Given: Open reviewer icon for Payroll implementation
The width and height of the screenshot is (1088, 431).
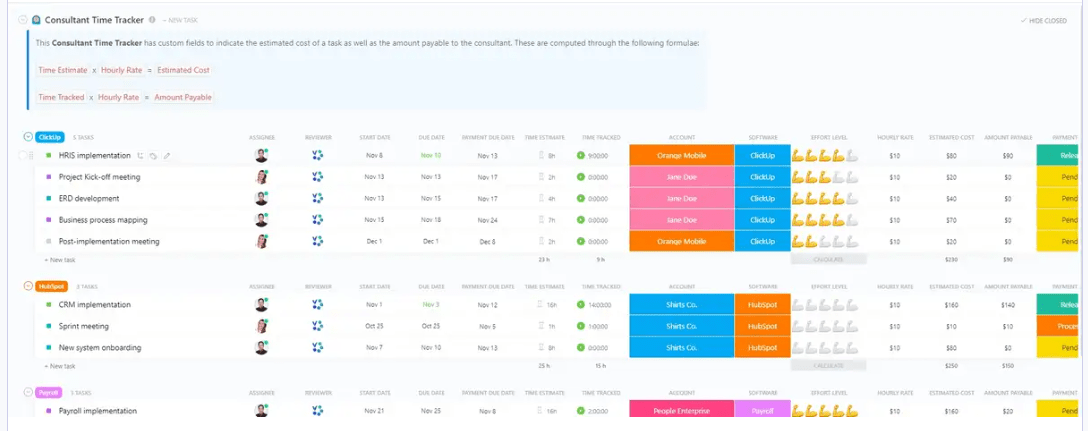Looking at the screenshot, I should click(318, 411).
